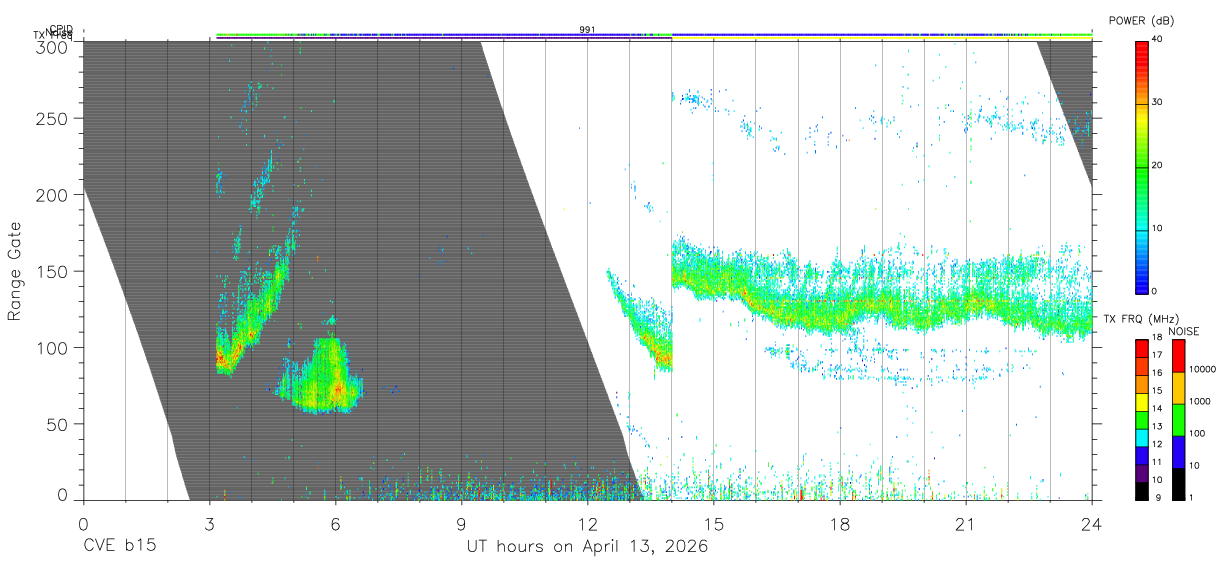Click the TX frequency color bar
The width and height of the screenshot is (1228, 567).
tap(1142, 420)
